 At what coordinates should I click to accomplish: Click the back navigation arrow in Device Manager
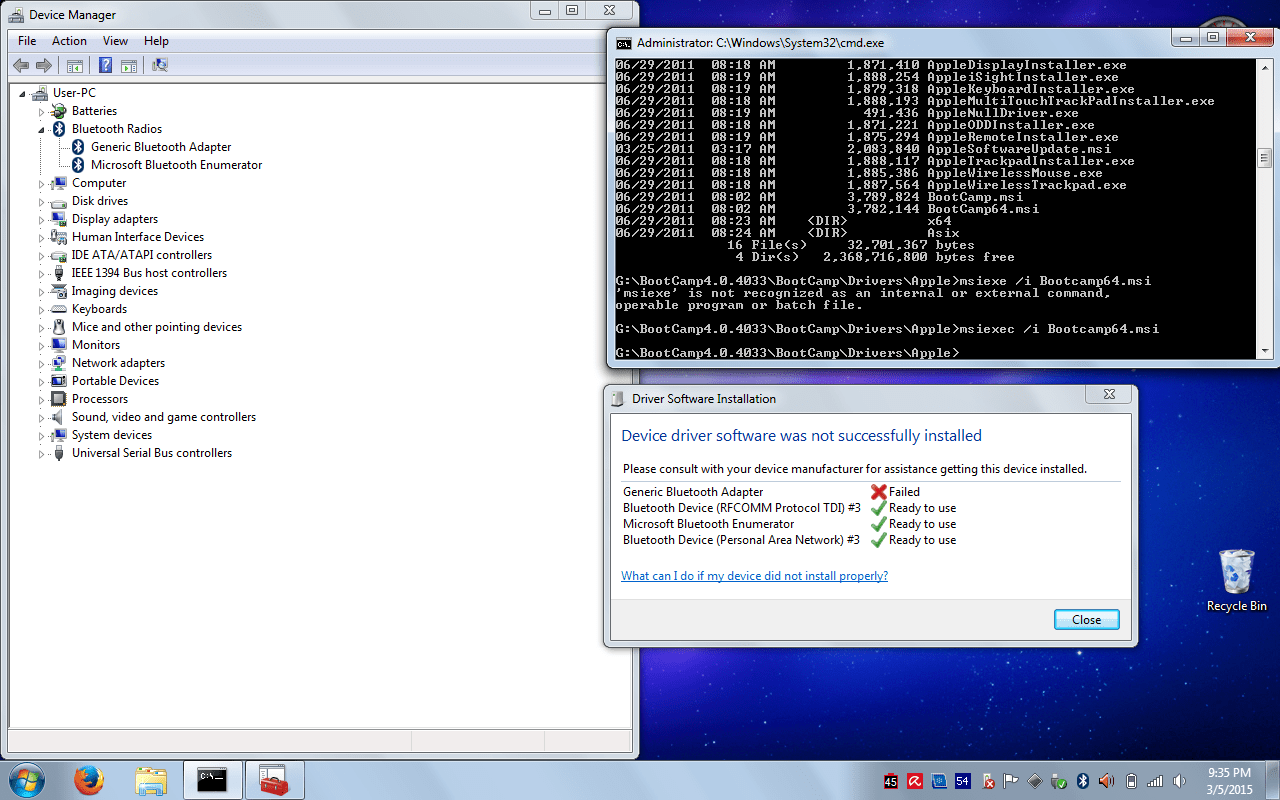coord(20,65)
